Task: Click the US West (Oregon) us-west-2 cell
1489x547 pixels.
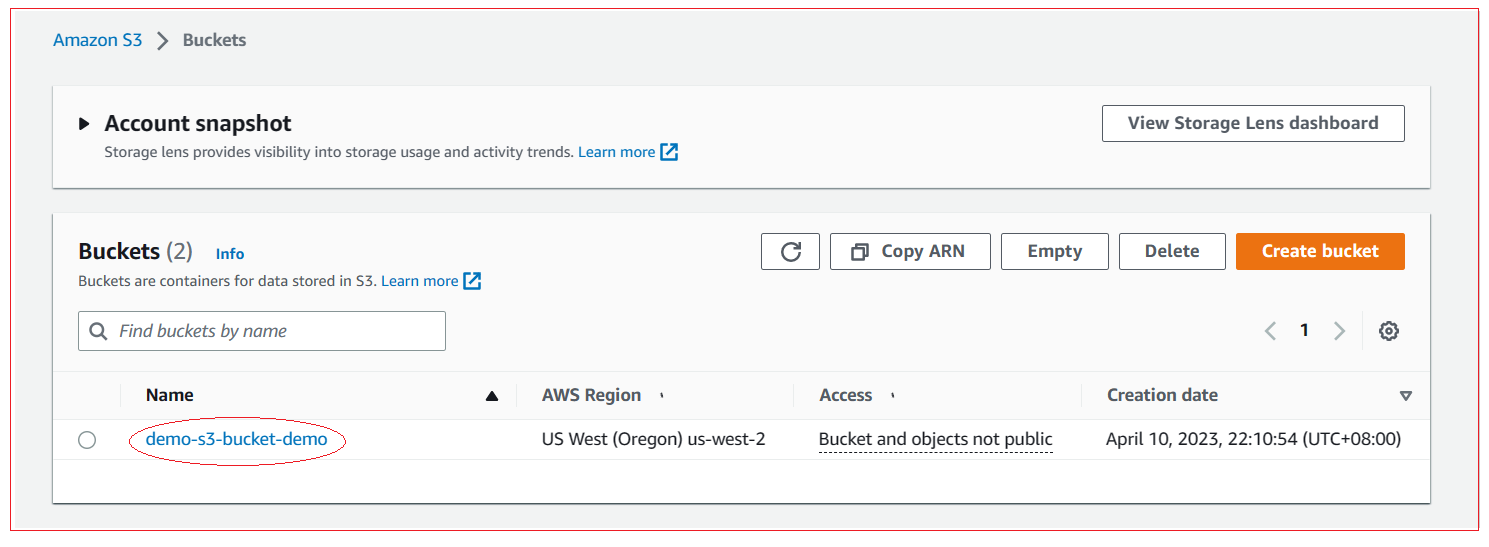Action: tap(654, 439)
